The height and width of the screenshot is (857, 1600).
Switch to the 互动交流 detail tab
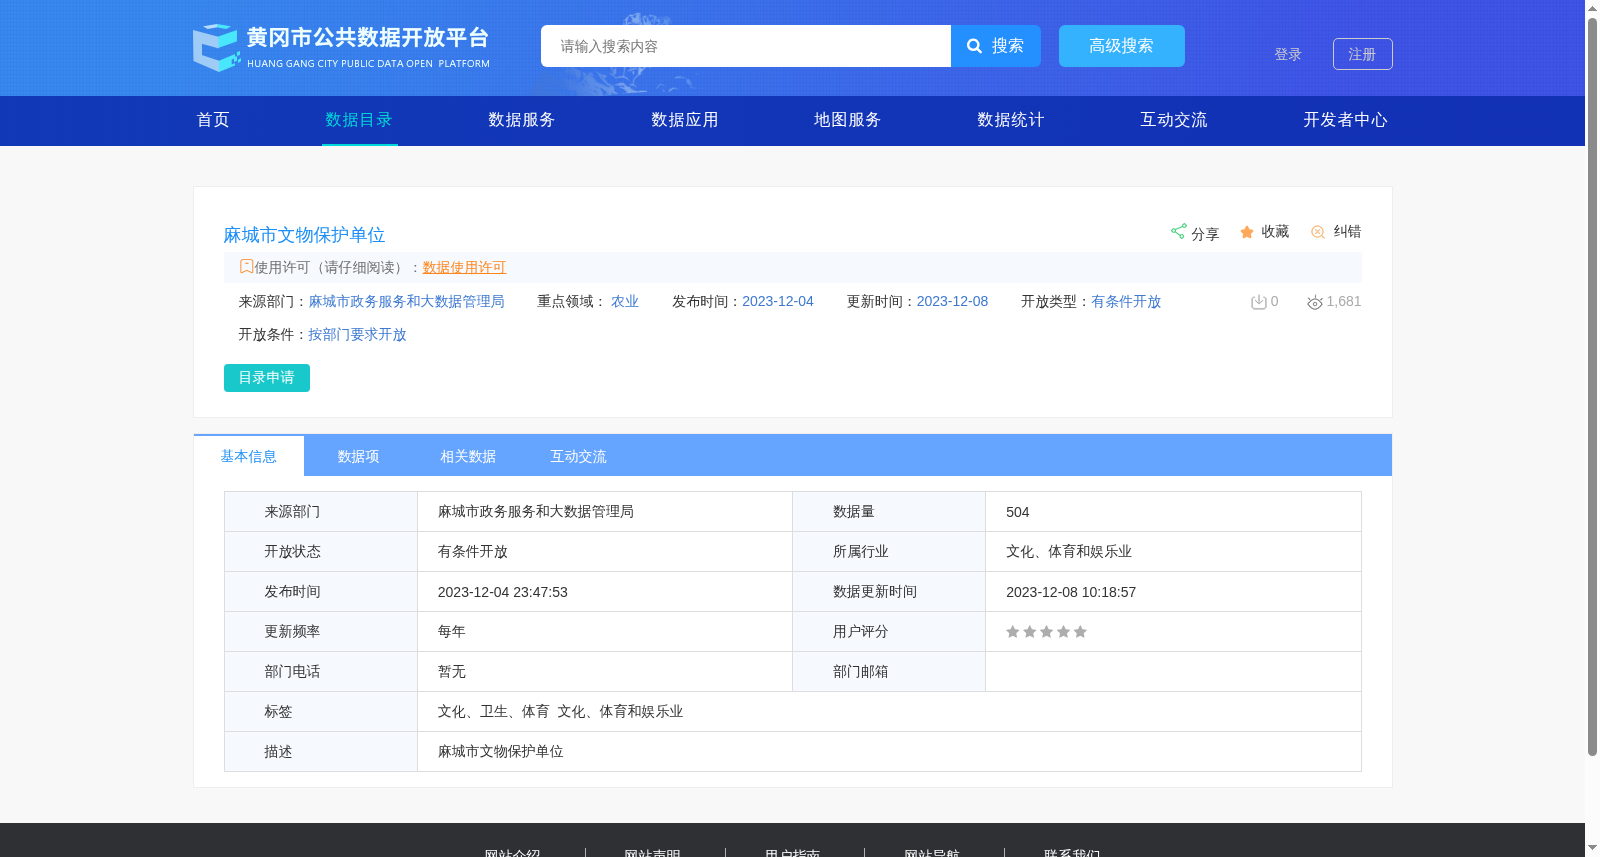579,456
